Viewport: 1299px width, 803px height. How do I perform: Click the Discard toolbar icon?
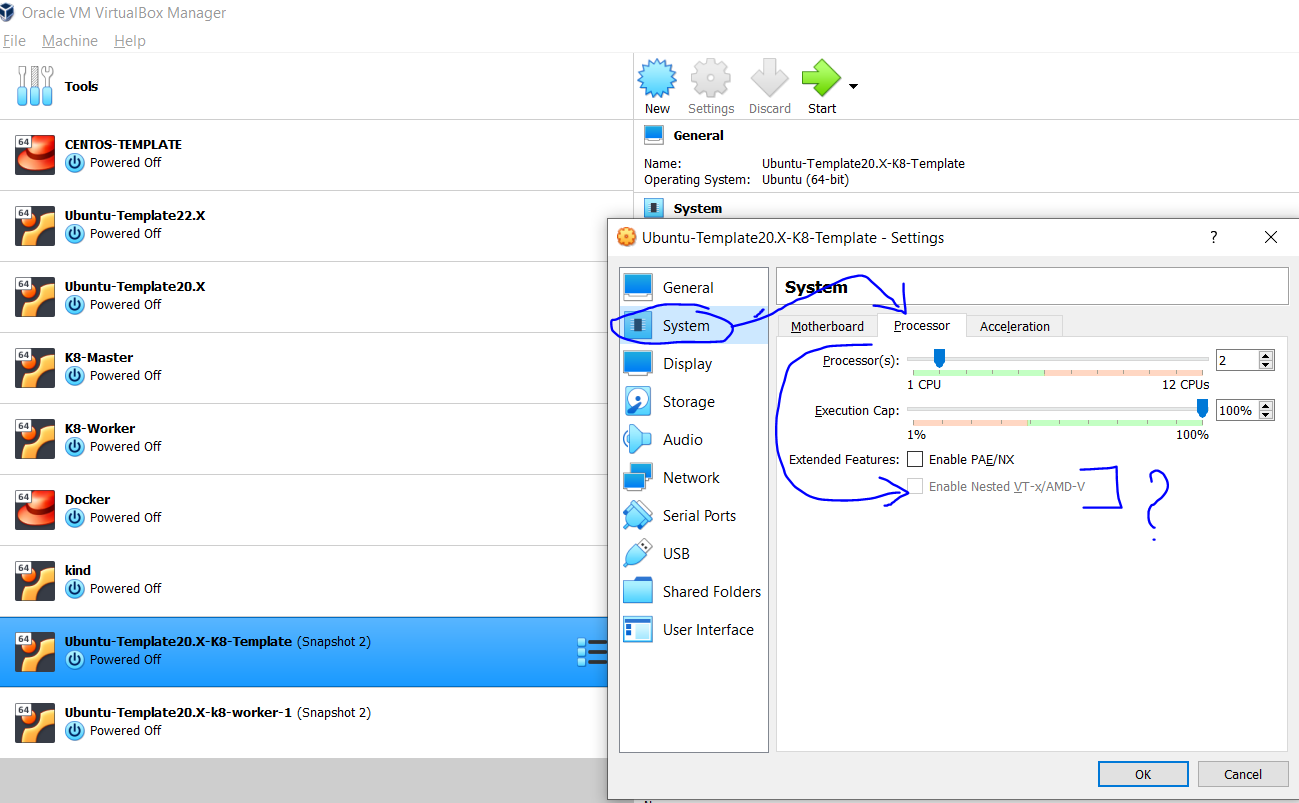(769, 78)
